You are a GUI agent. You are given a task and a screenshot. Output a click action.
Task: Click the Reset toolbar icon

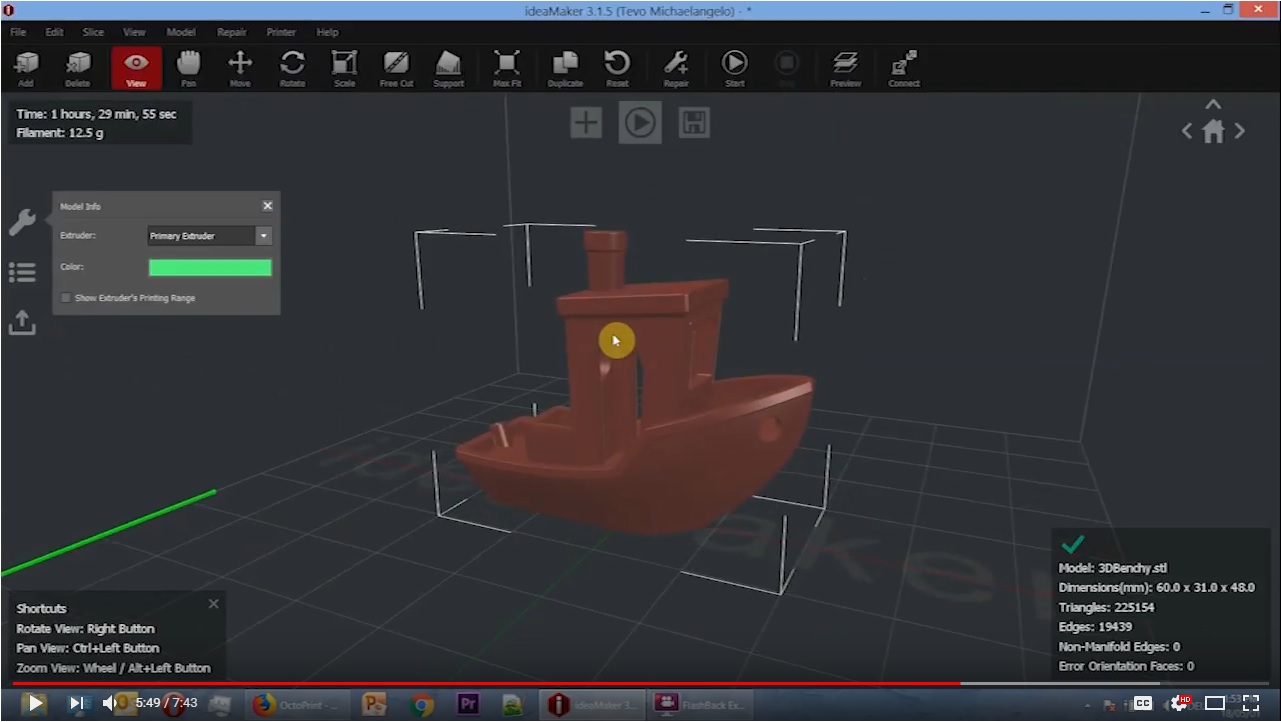coord(617,68)
